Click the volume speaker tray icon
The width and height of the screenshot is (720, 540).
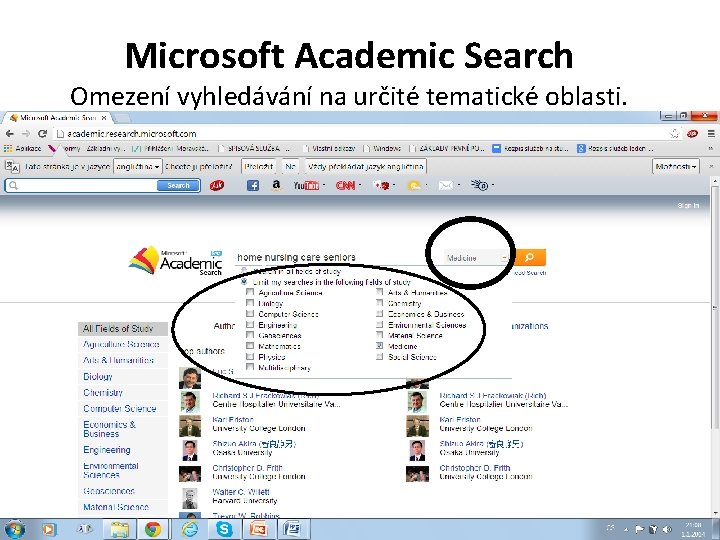pos(668,529)
